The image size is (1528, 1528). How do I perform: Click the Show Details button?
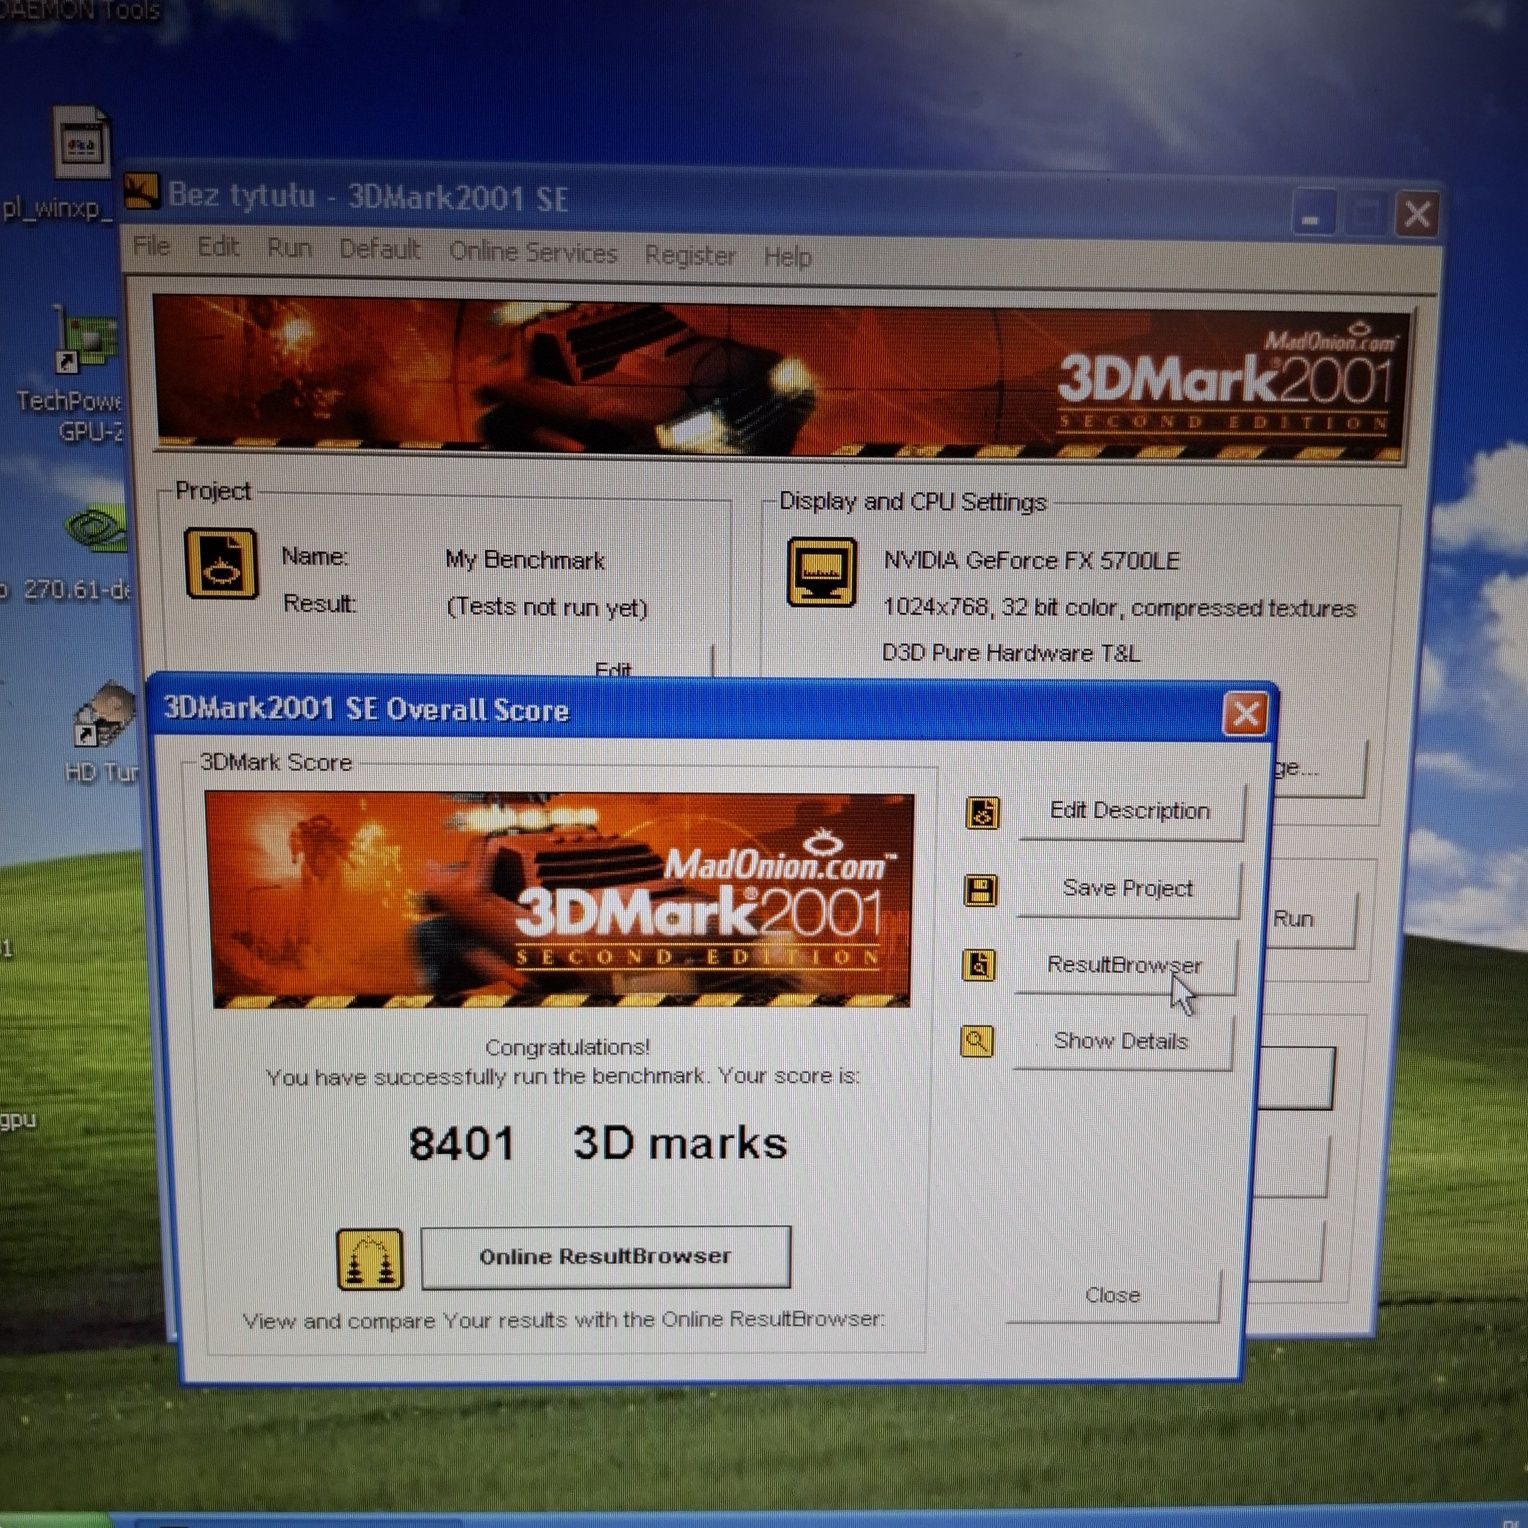[x=1121, y=1042]
